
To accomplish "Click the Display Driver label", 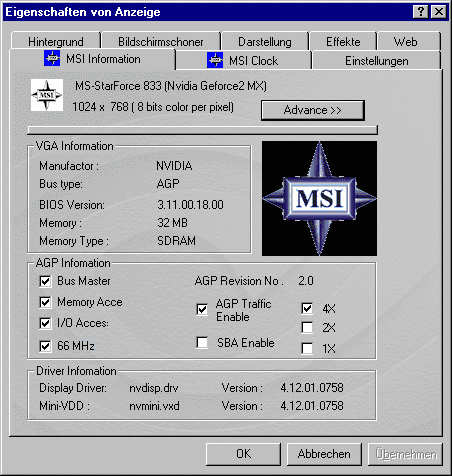I will coord(73,388).
